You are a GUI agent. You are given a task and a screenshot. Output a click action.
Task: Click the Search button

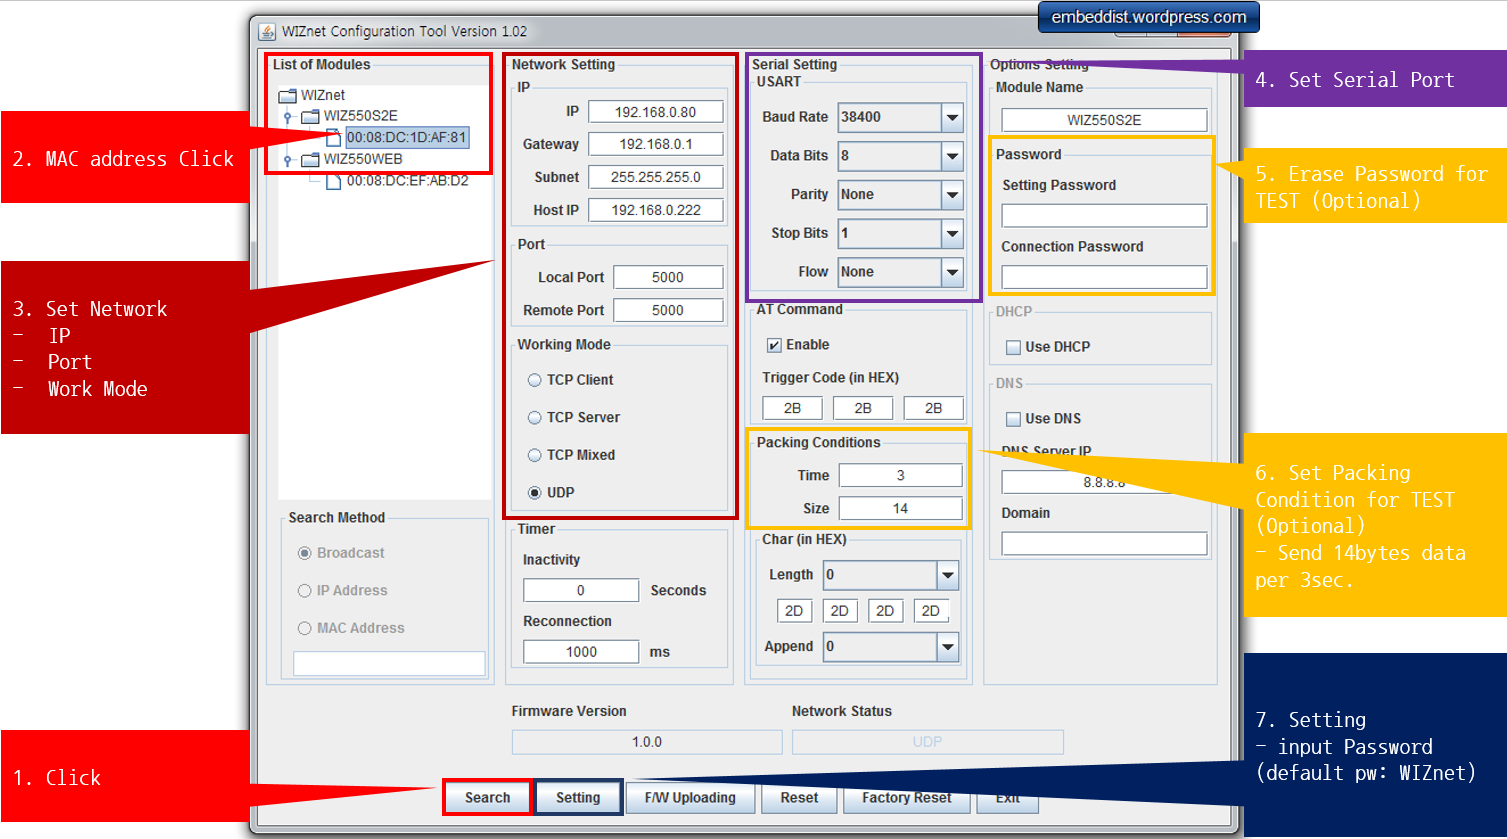[487, 797]
